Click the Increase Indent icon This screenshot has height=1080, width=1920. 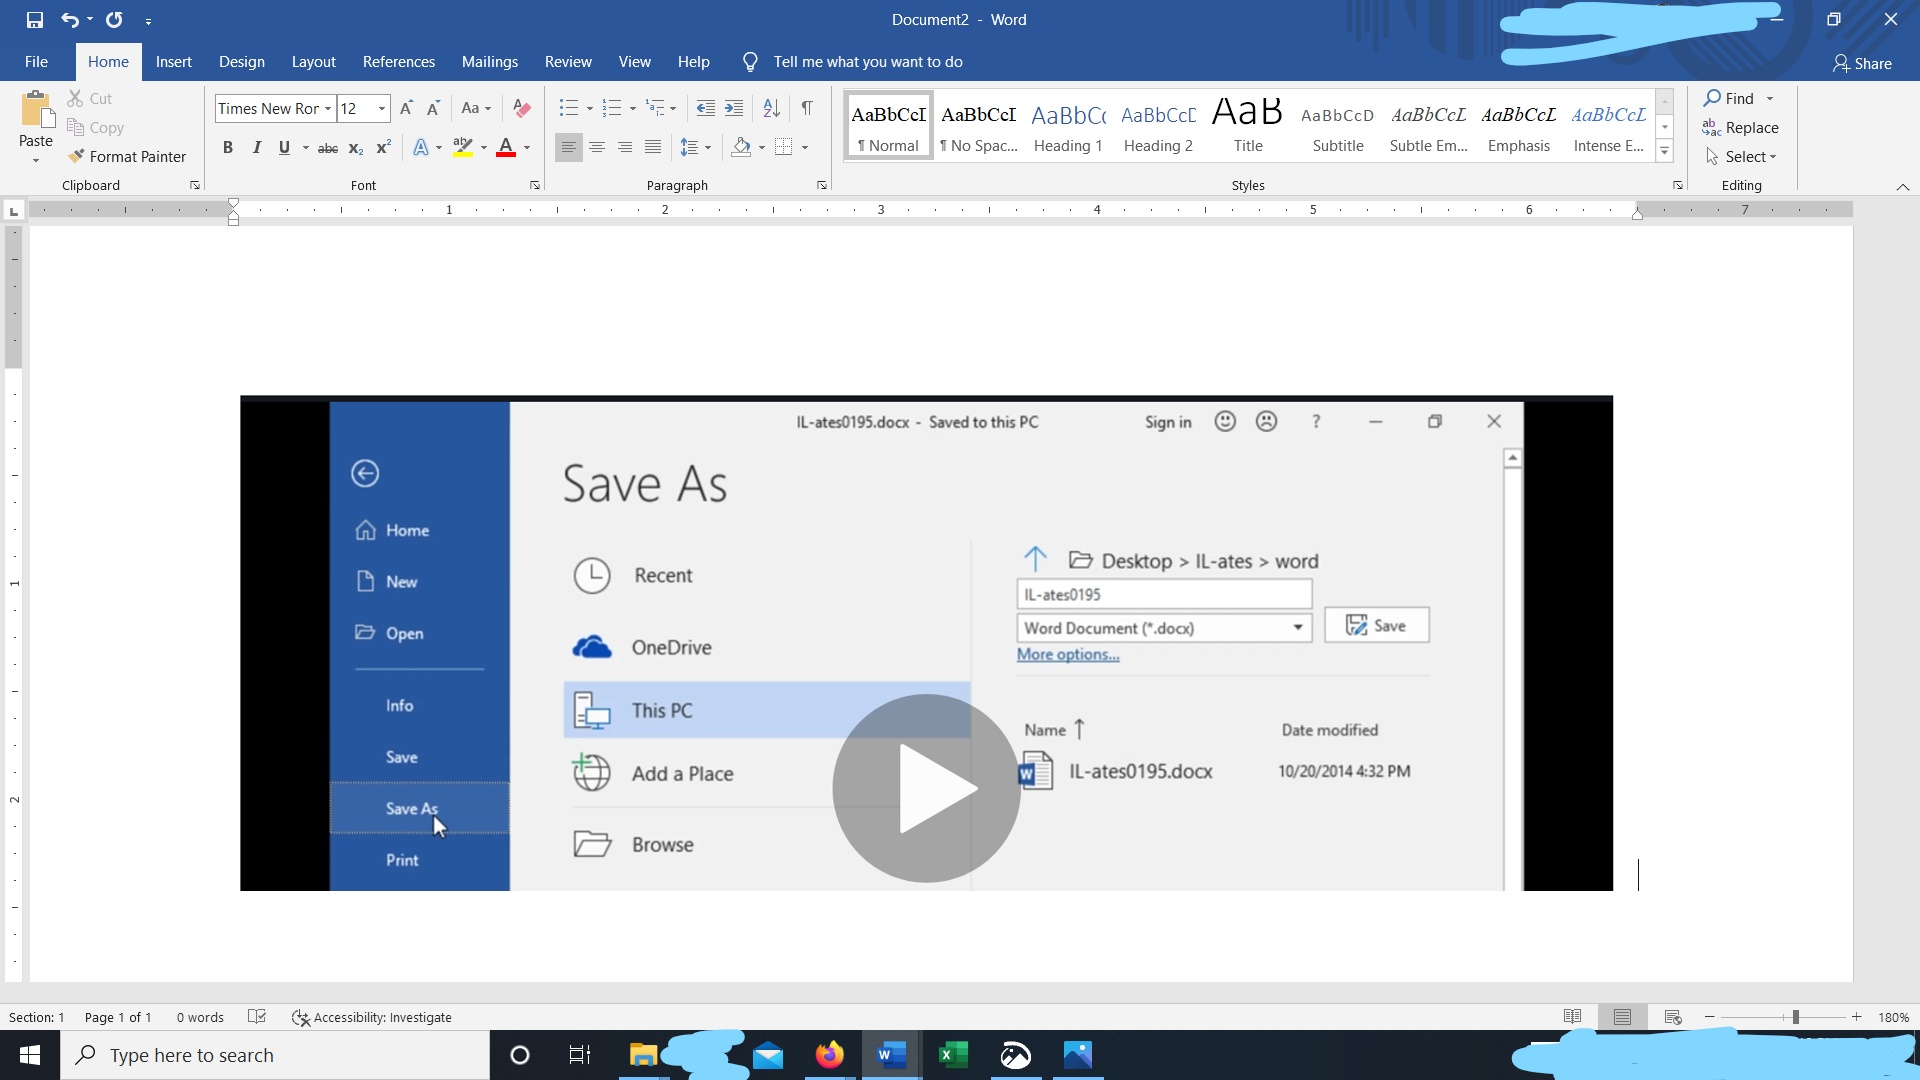[734, 108]
